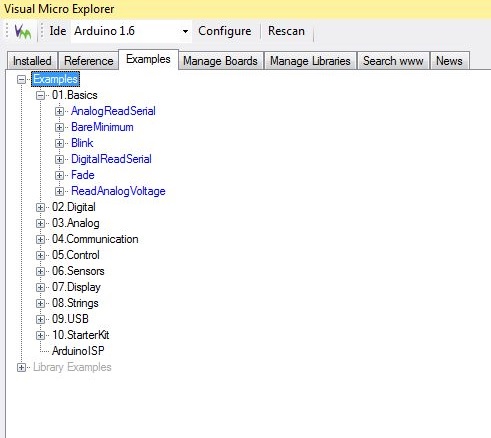Click the AnalogReadSerial link

(x=113, y=111)
